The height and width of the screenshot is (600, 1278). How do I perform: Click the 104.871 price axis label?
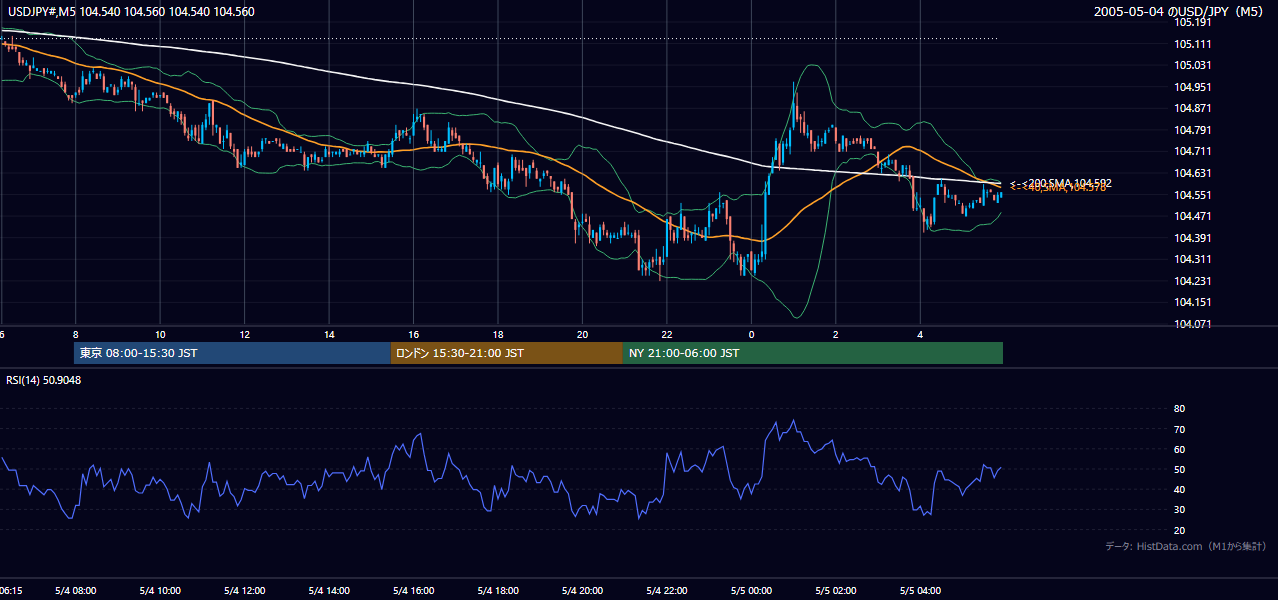click(1191, 108)
